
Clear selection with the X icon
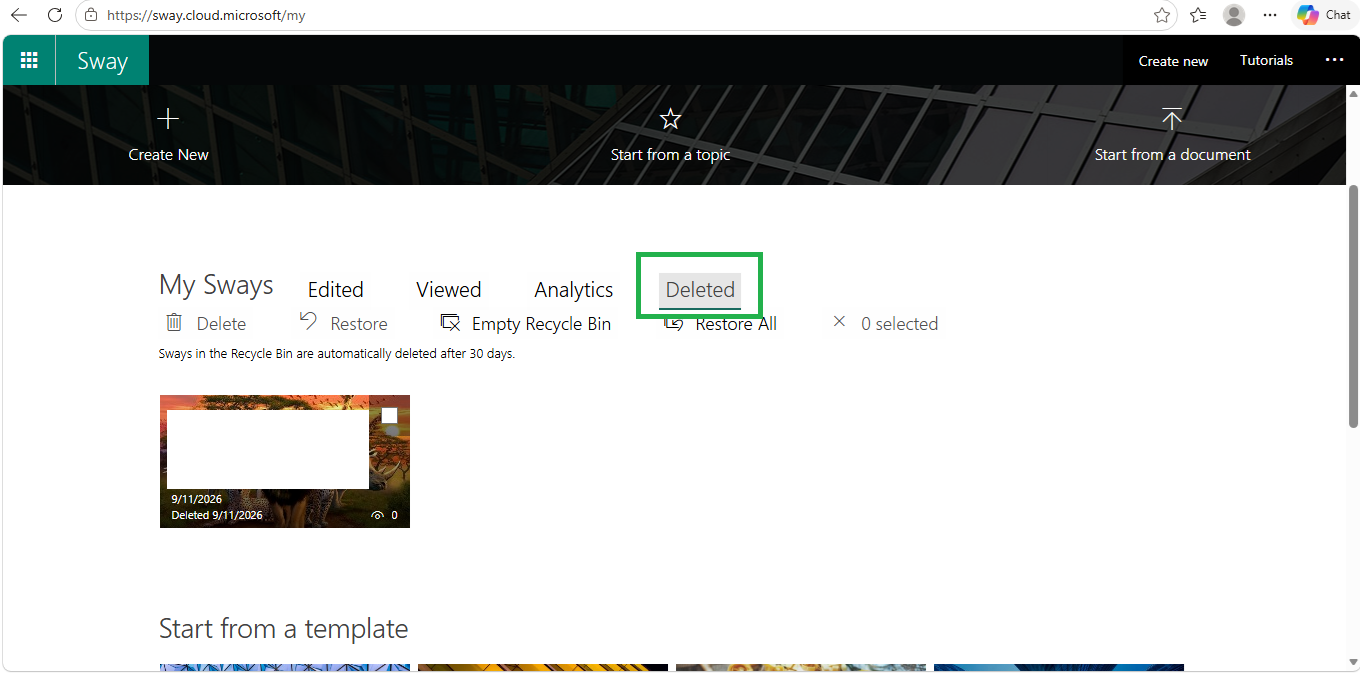pos(839,322)
